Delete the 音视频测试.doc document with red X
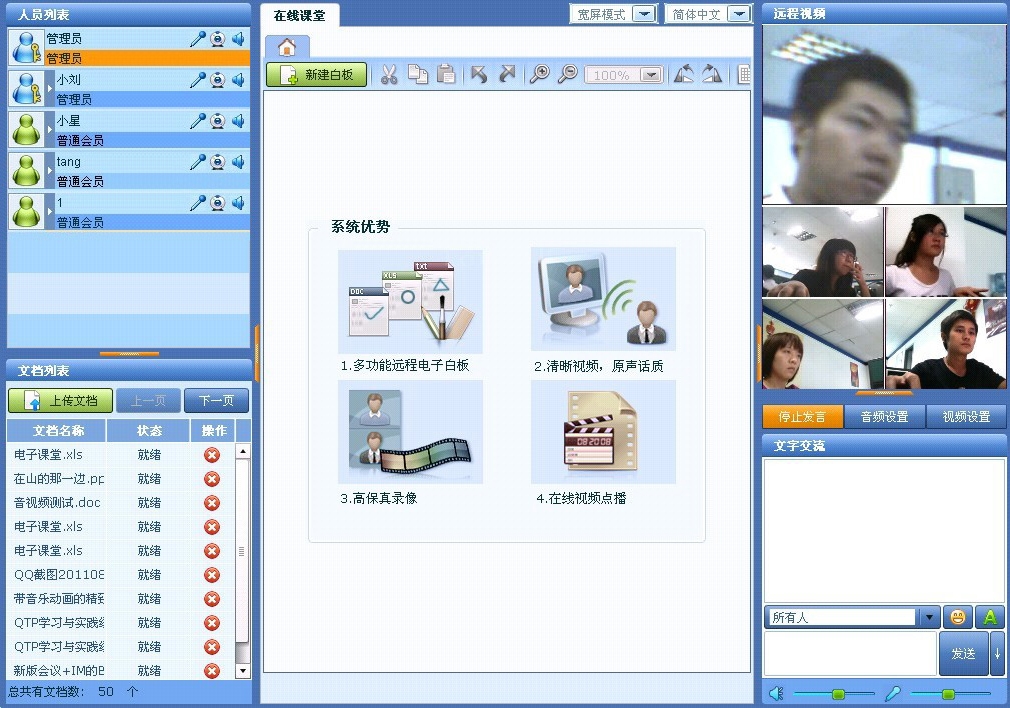Viewport: 1010px width, 708px height. tap(212, 503)
